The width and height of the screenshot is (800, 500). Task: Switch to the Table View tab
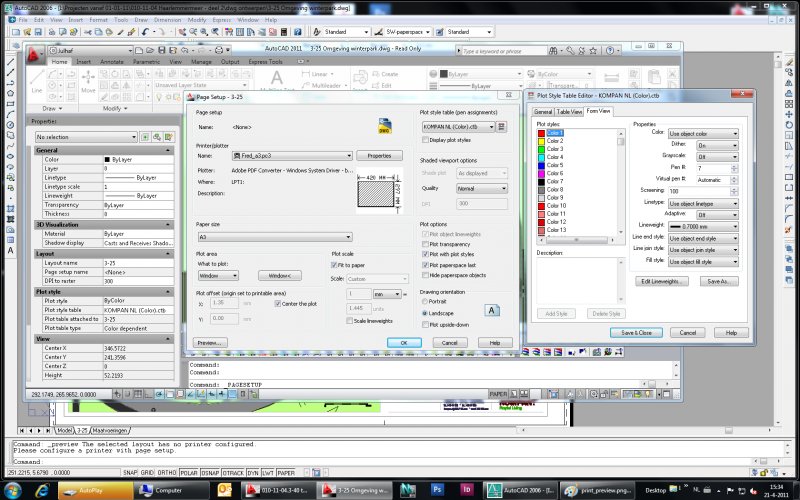click(570, 112)
